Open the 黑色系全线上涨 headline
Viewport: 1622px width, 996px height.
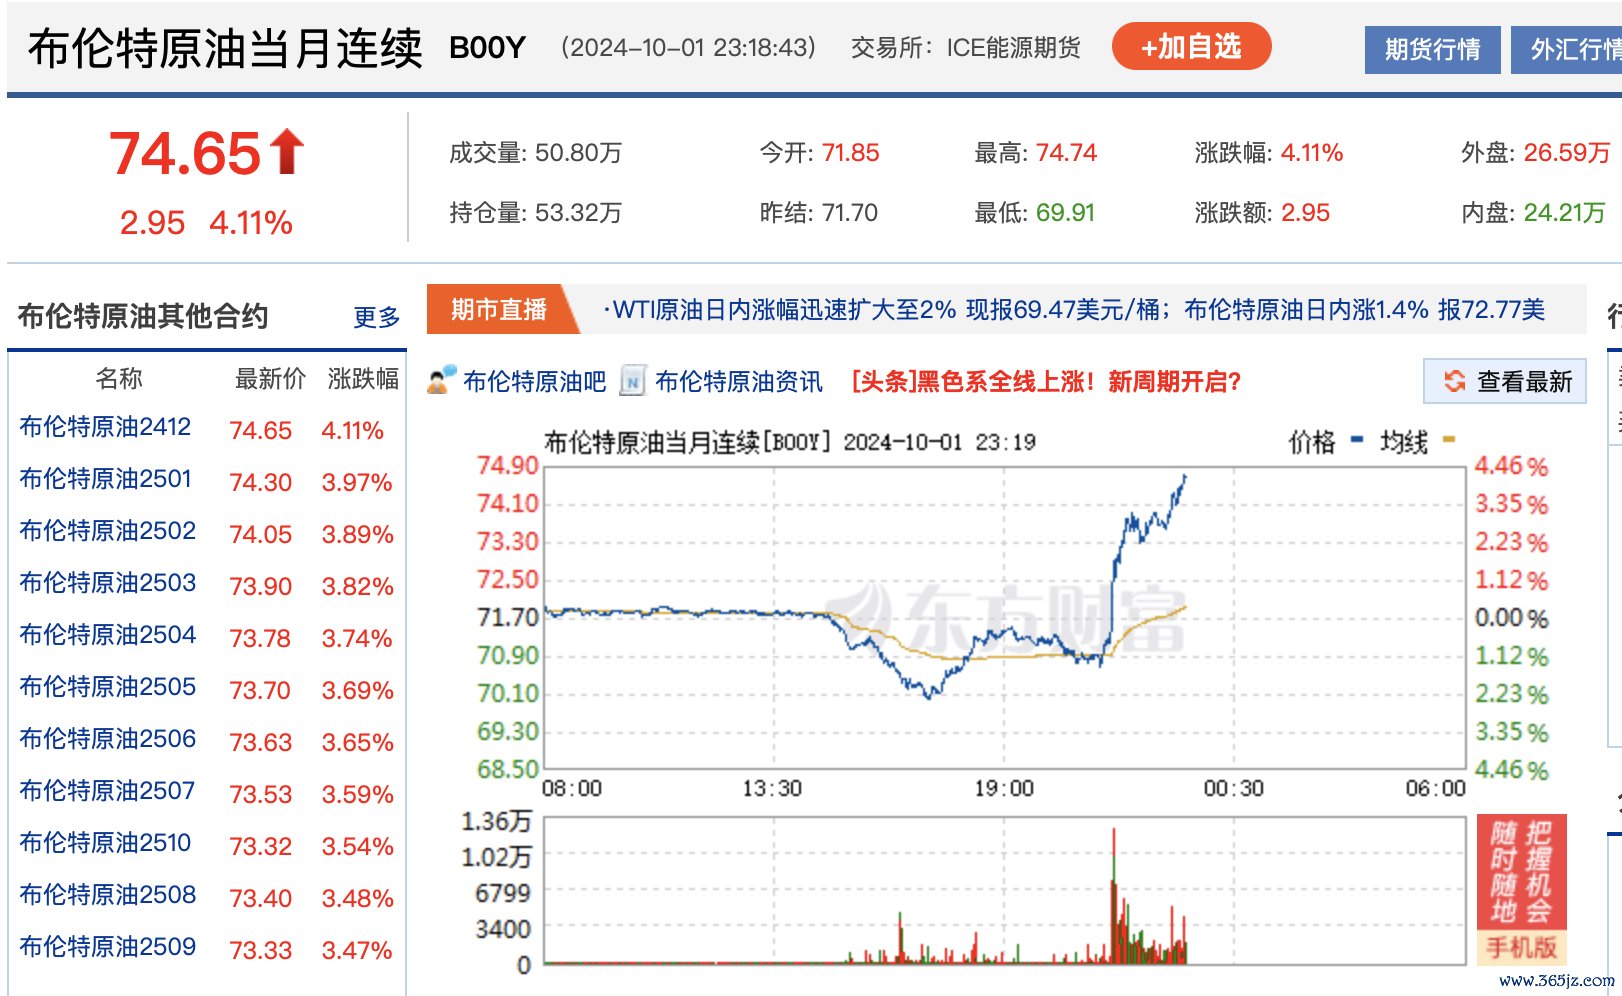(1046, 381)
